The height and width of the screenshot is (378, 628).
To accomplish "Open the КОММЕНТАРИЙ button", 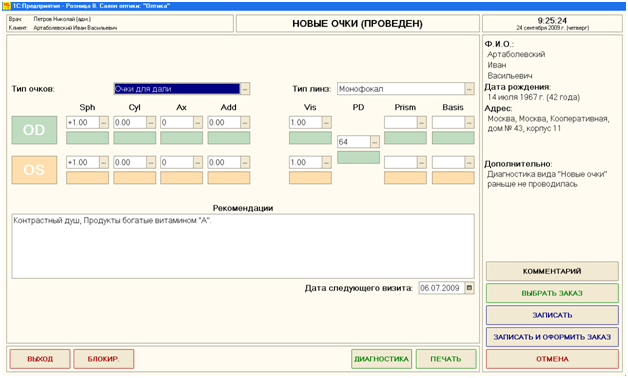I will pyautogui.click(x=552, y=271).
